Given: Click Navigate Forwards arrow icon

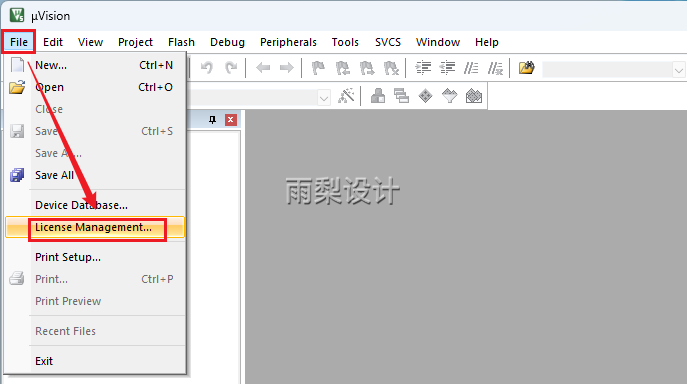Looking at the screenshot, I should (287, 68).
